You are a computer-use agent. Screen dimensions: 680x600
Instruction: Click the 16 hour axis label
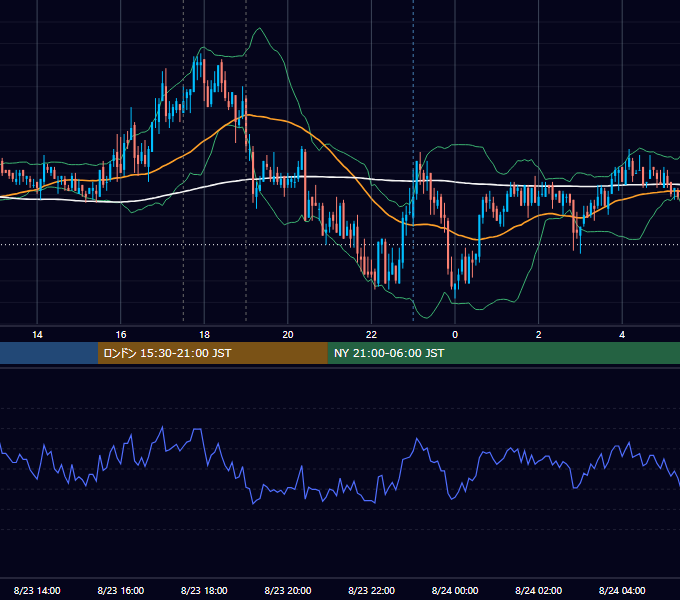121,335
